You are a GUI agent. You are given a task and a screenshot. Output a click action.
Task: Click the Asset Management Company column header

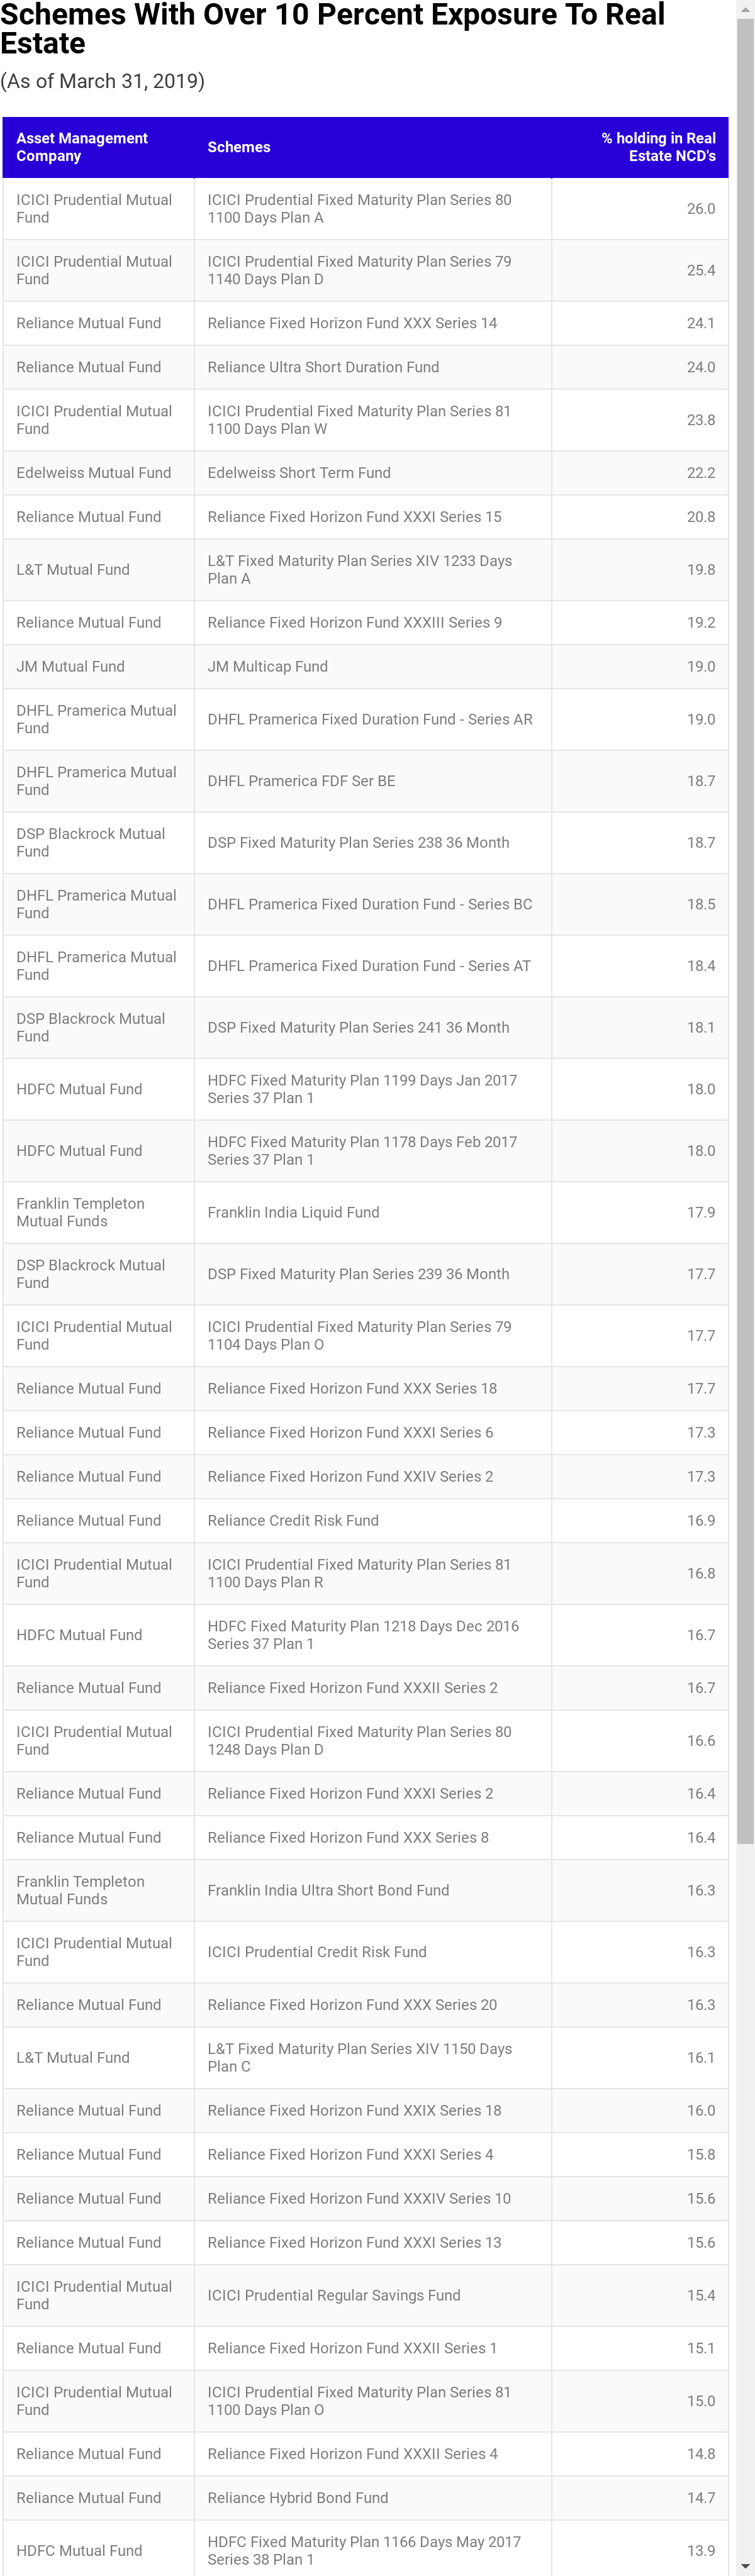click(82, 147)
